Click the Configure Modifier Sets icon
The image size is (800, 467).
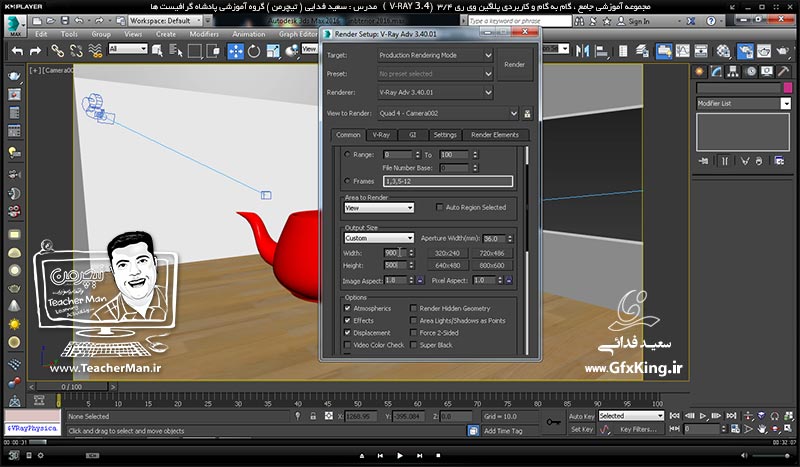tap(779, 161)
